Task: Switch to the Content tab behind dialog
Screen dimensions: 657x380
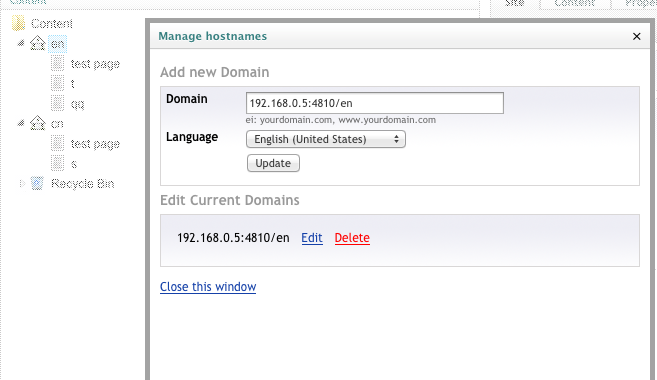Action: point(574,3)
